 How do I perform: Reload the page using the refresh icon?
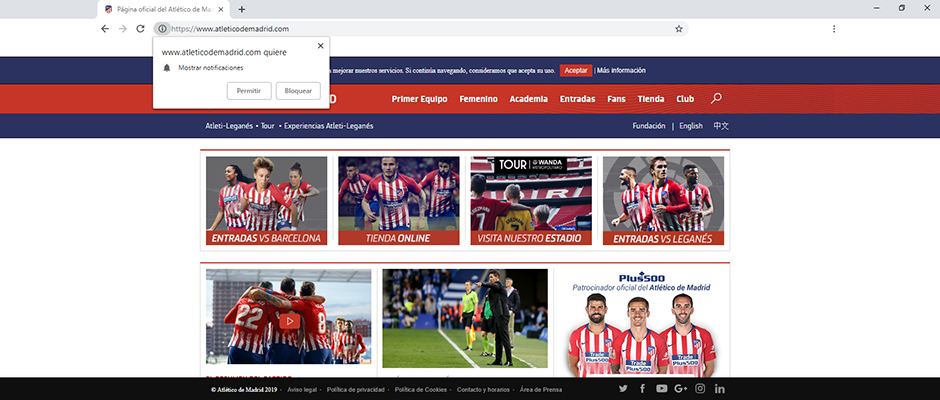pyautogui.click(x=140, y=29)
